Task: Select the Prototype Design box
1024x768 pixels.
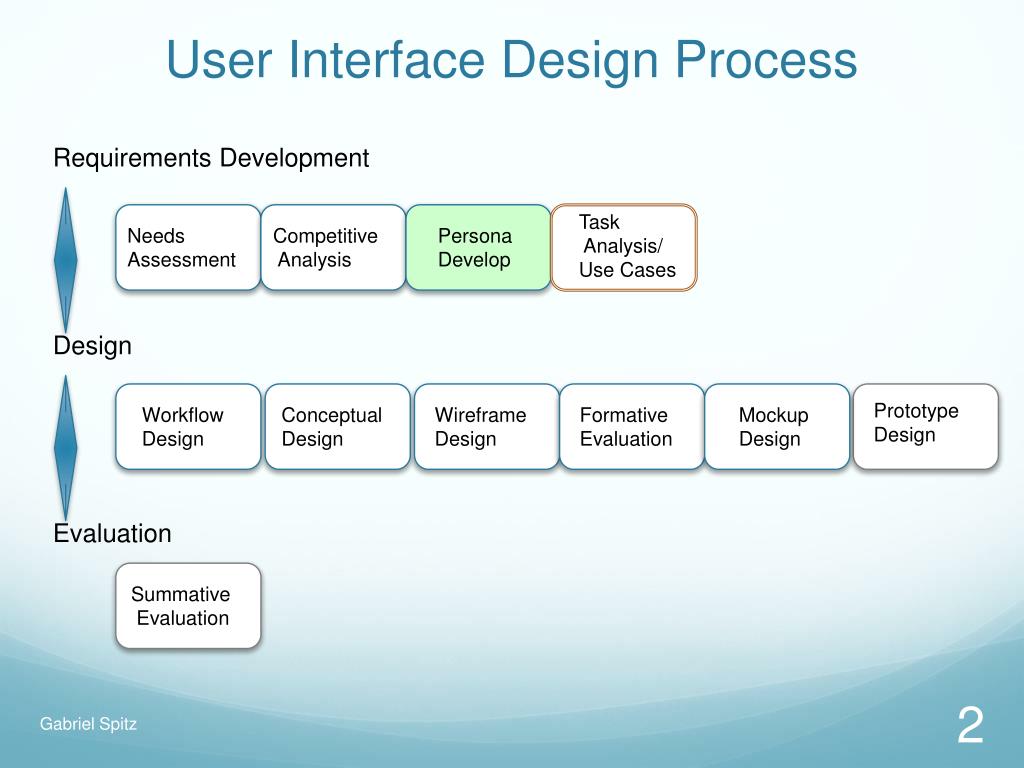Action: click(x=926, y=426)
